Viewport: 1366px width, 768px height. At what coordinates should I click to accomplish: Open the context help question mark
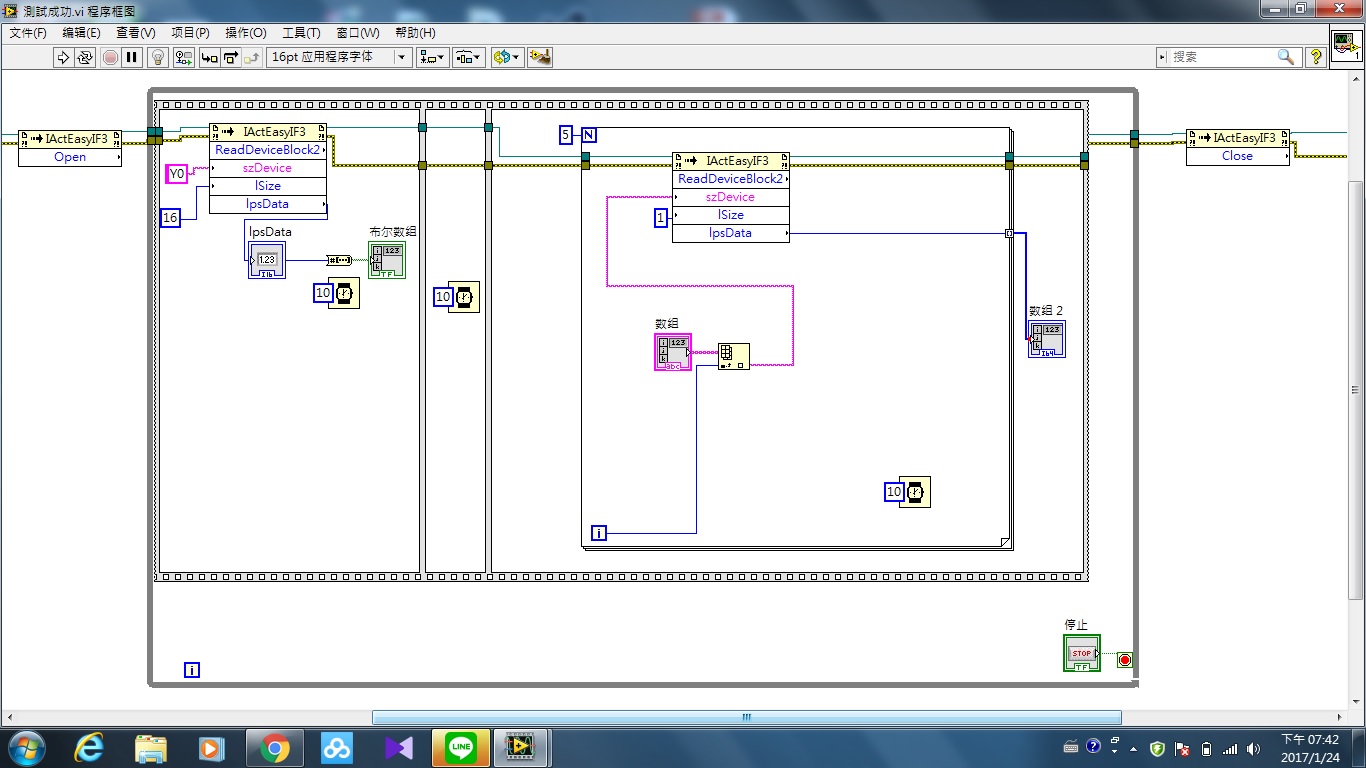(x=1316, y=57)
